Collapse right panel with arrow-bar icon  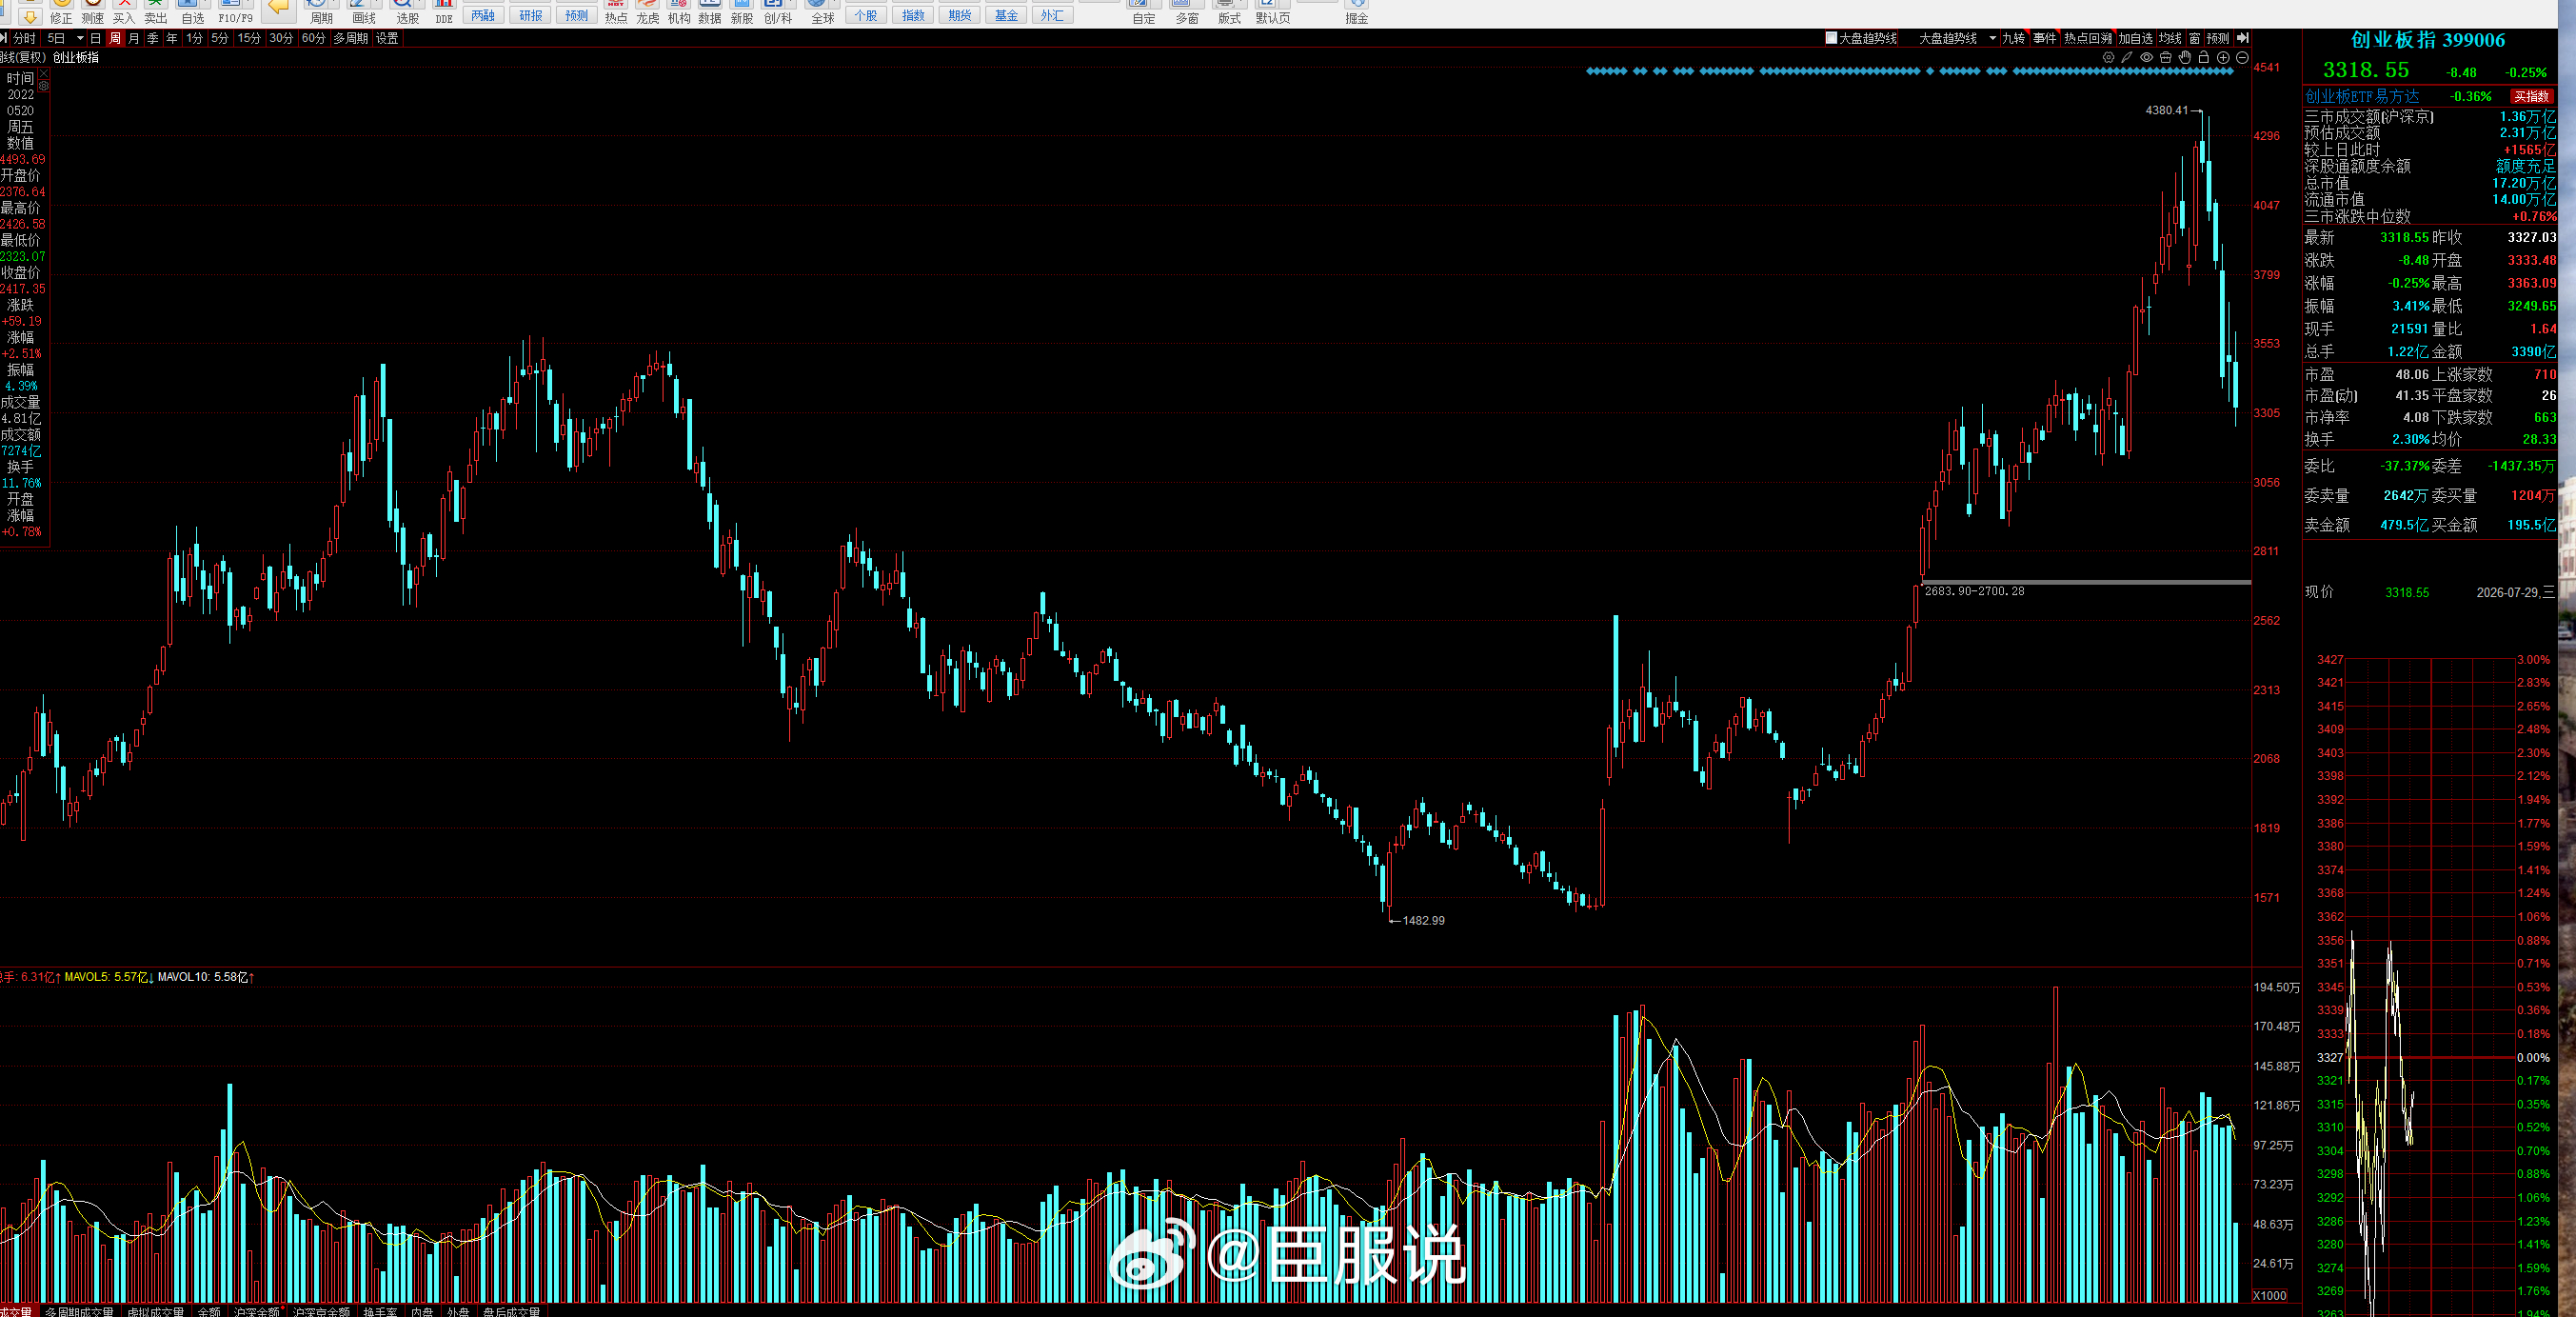click(2242, 38)
